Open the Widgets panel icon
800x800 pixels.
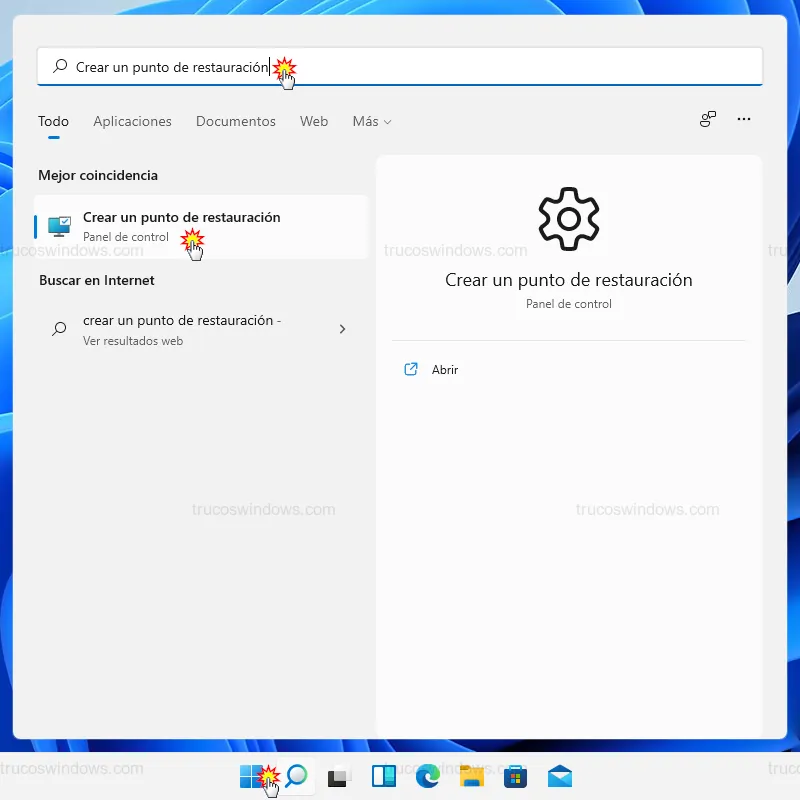[384, 776]
